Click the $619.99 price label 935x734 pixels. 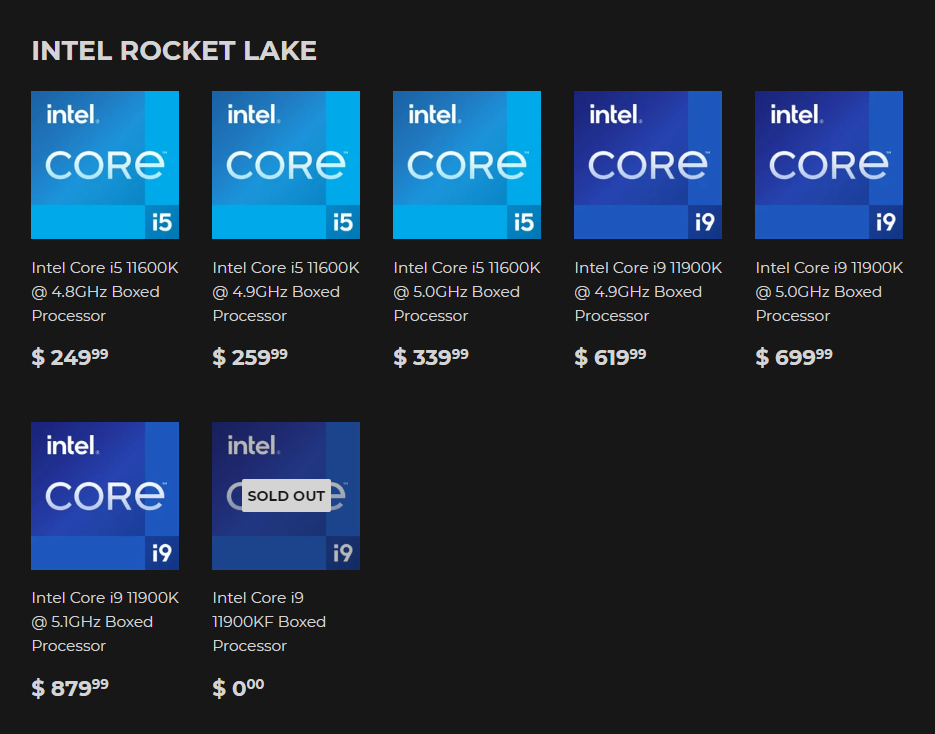click(610, 357)
